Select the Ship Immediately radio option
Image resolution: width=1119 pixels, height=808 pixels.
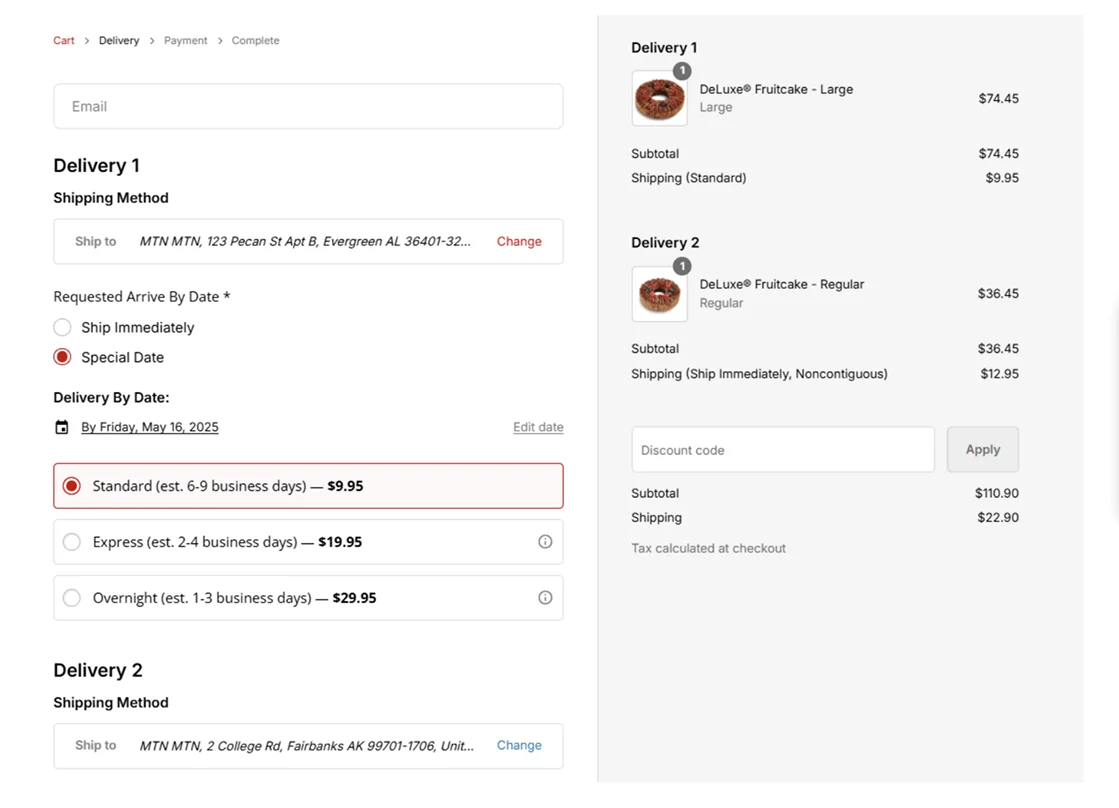[x=63, y=328]
